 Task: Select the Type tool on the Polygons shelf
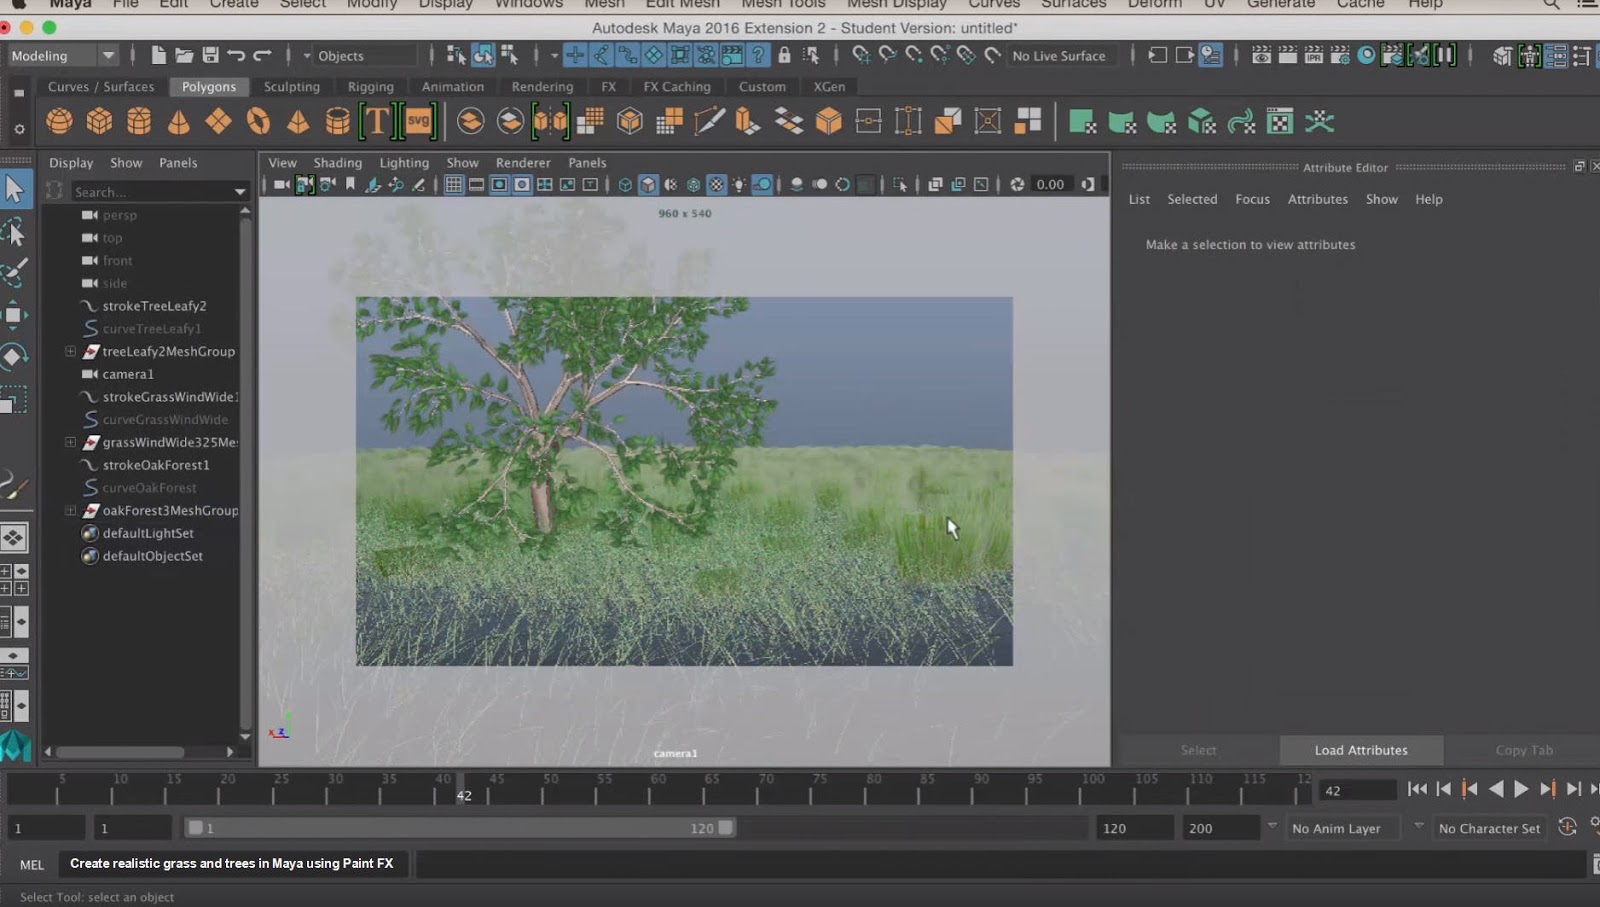coord(377,121)
